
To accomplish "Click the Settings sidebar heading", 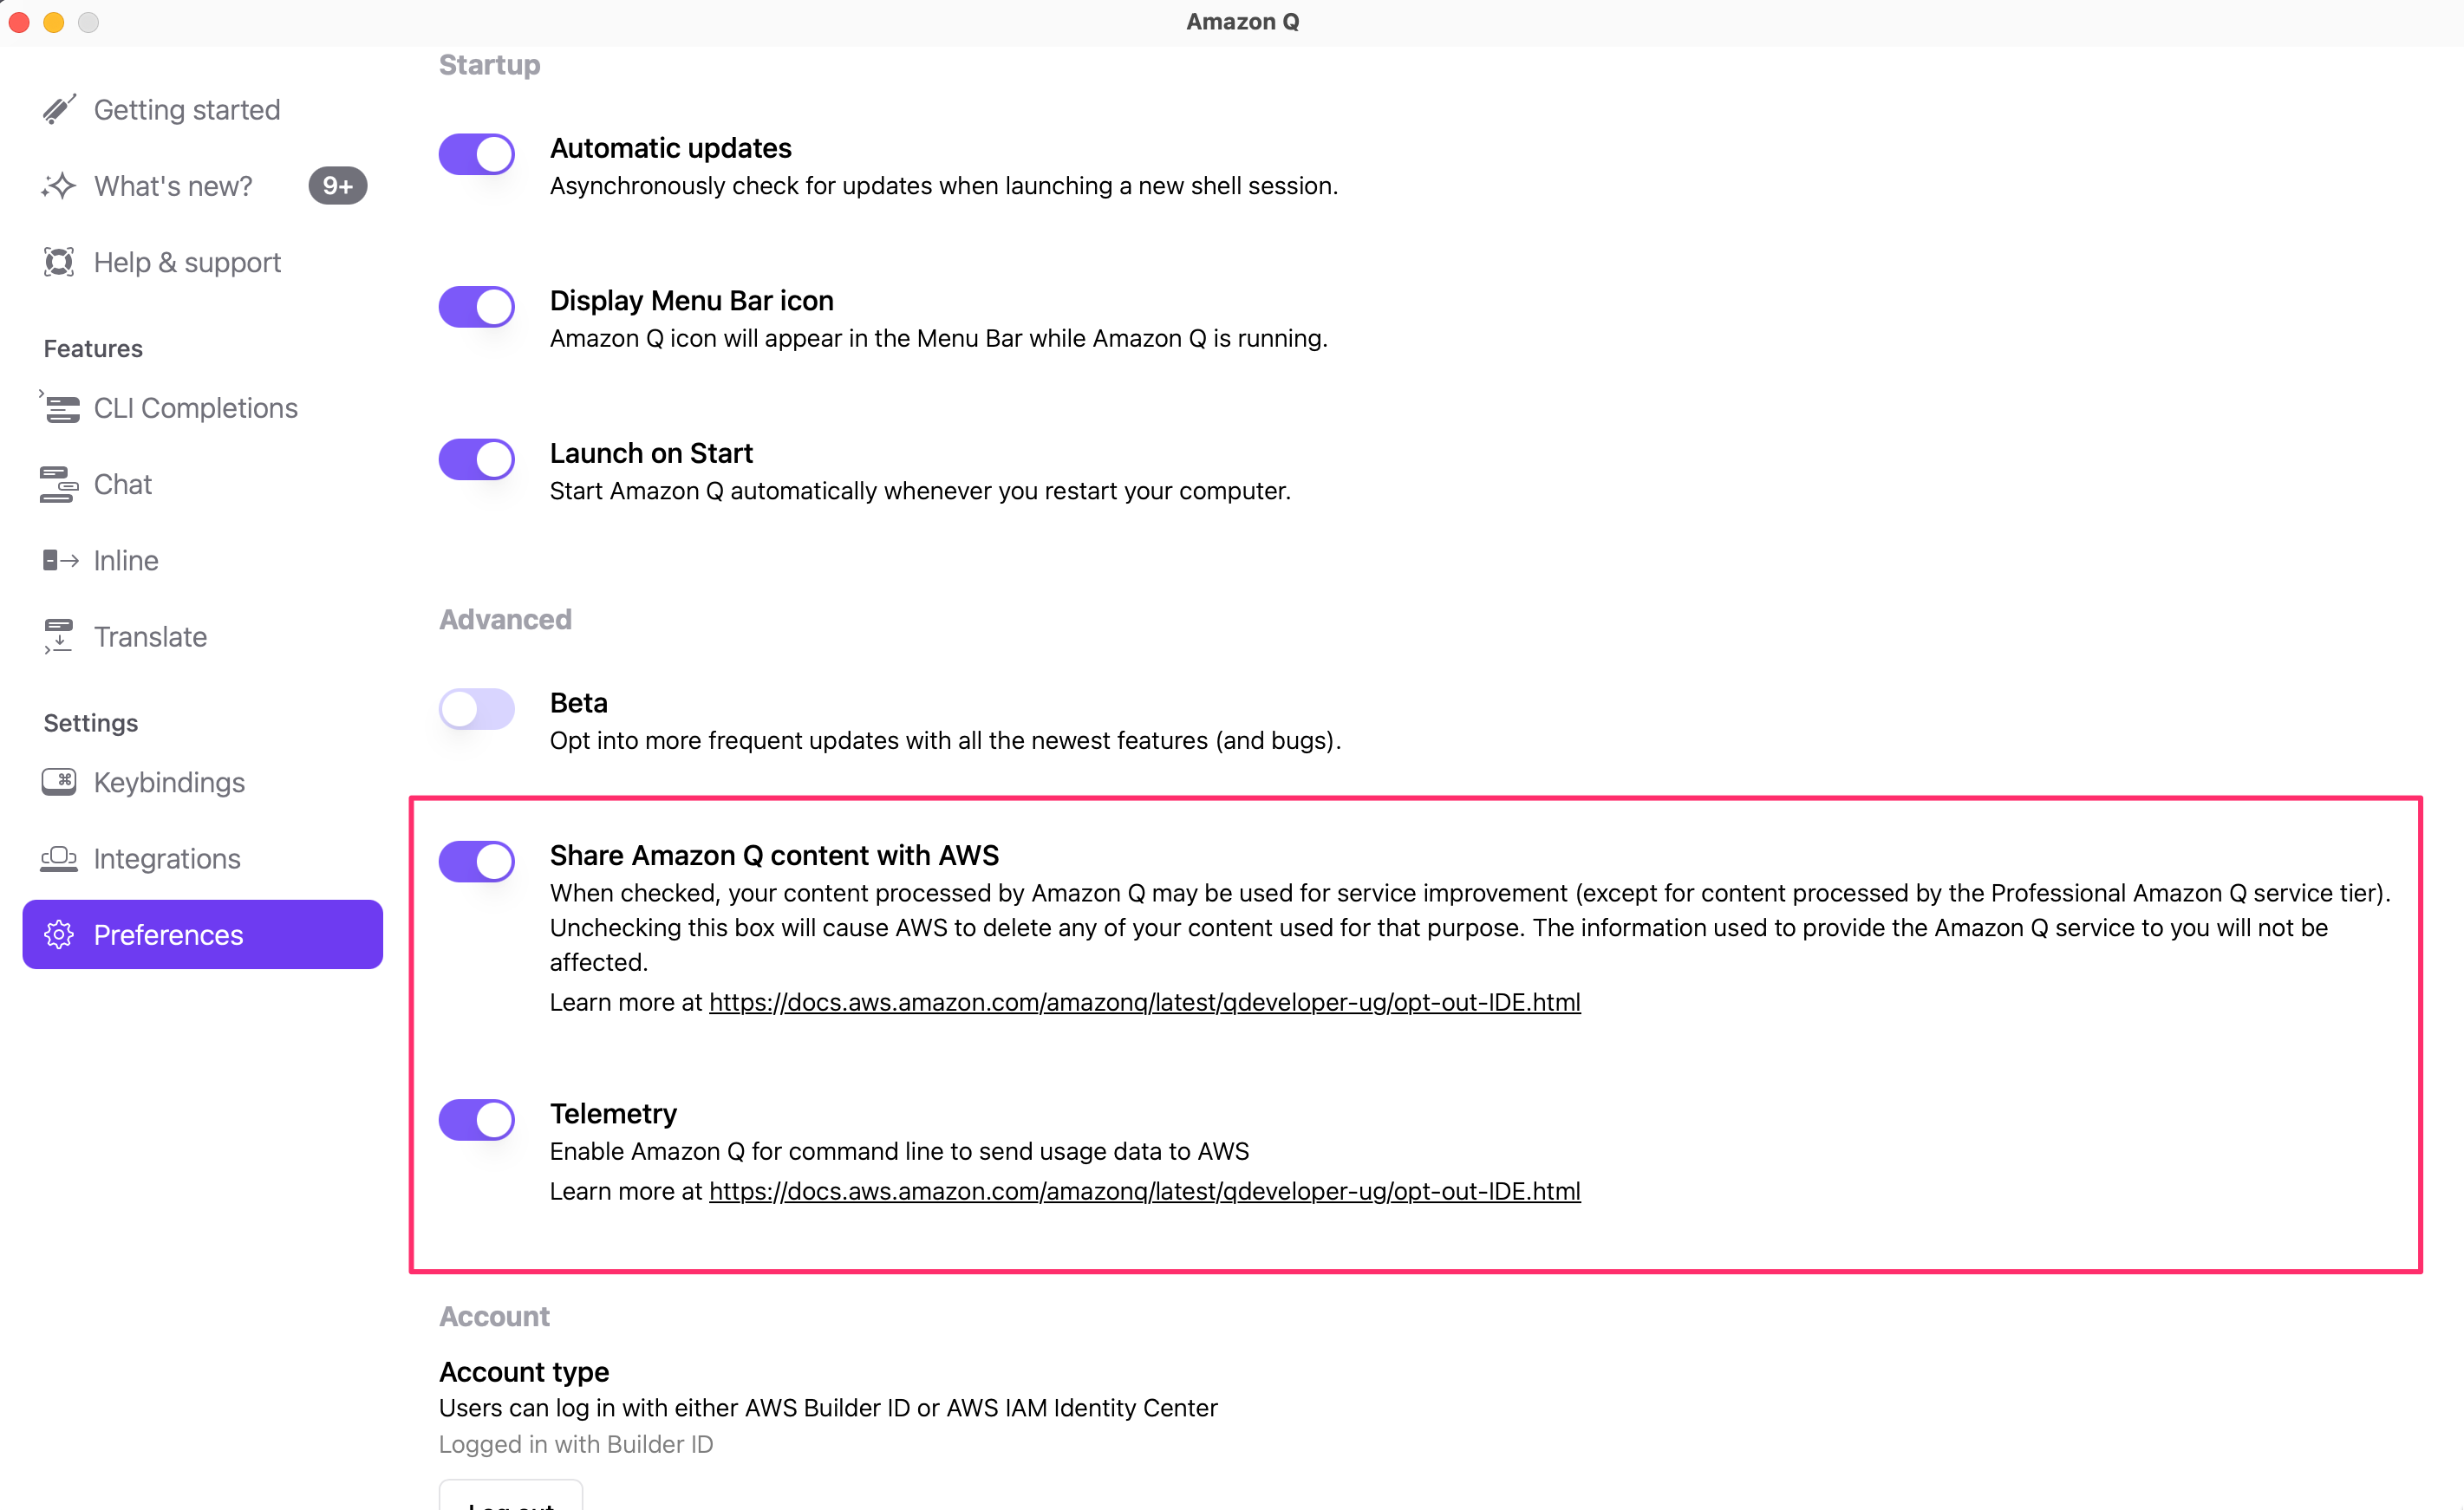I will tap(91, 722).
